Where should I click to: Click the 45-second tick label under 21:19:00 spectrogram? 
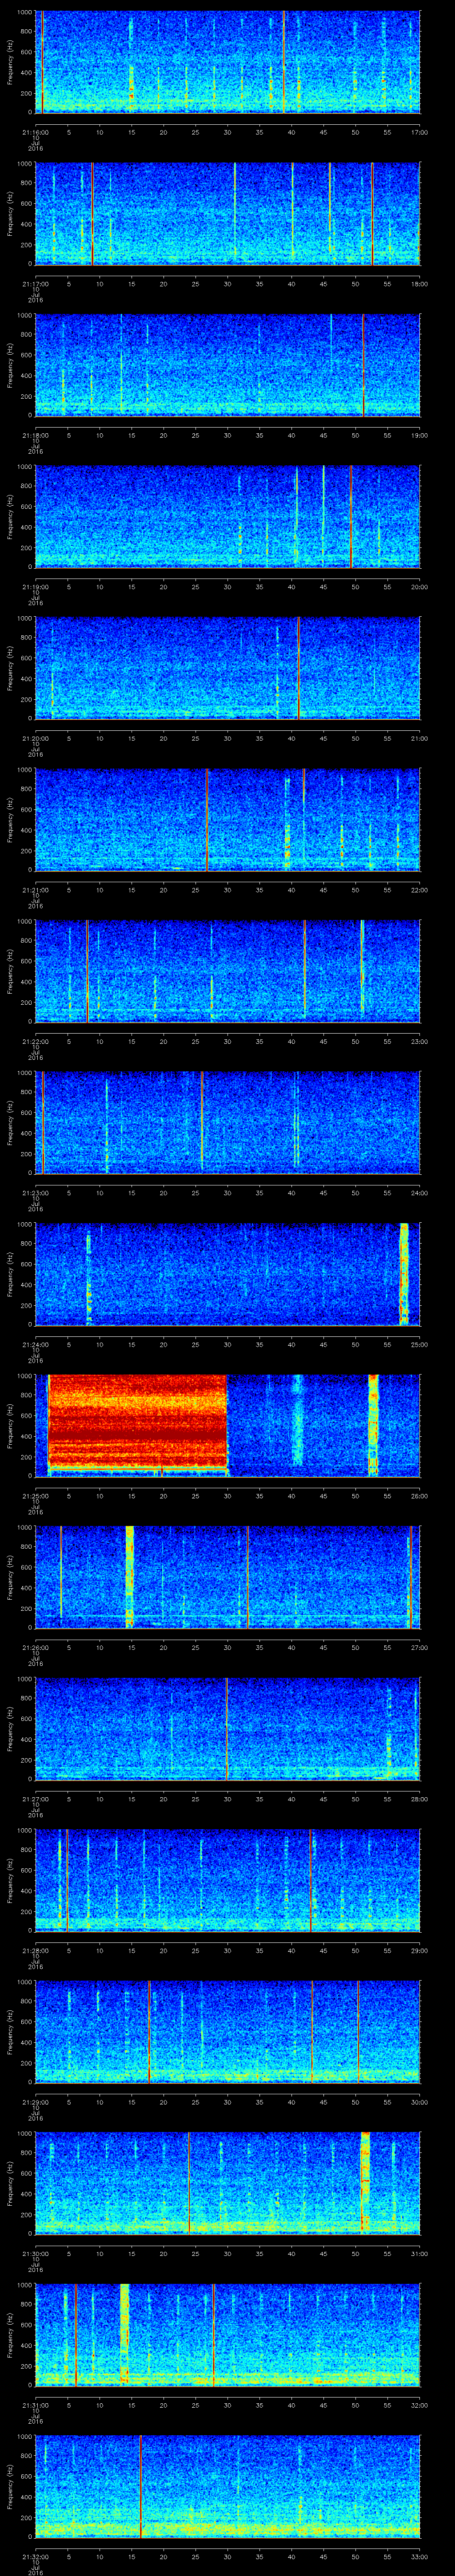[323, 587]
